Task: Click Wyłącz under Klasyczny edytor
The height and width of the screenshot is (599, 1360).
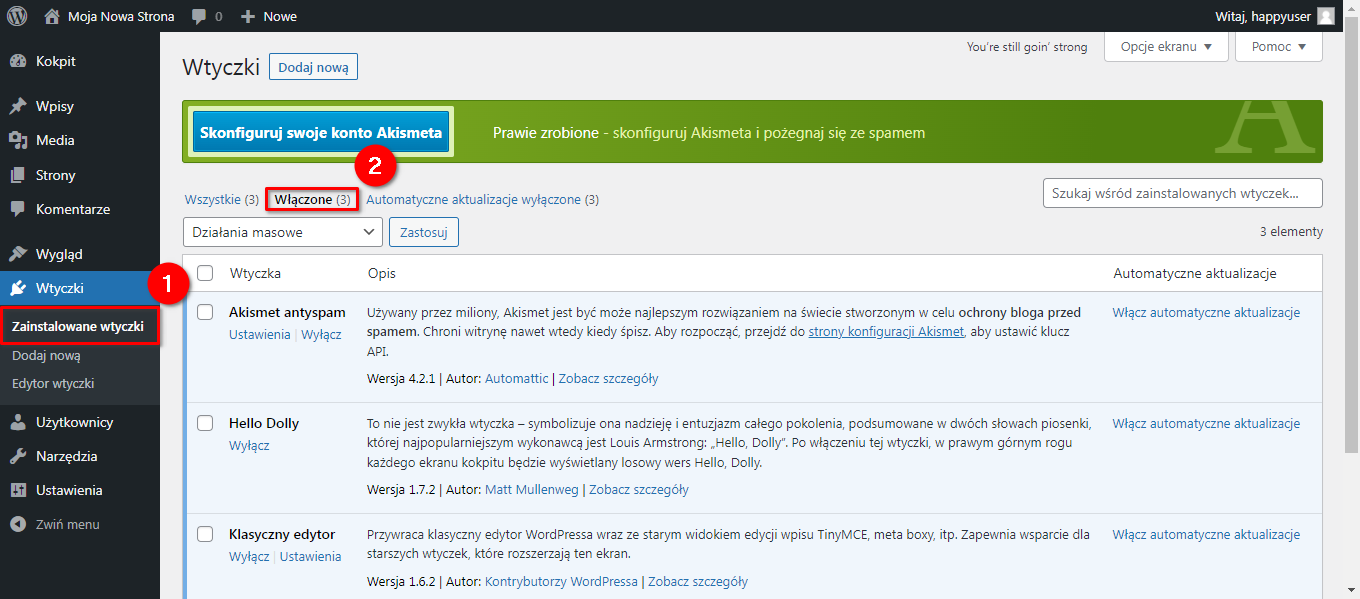Action: (x=249, y=556)
